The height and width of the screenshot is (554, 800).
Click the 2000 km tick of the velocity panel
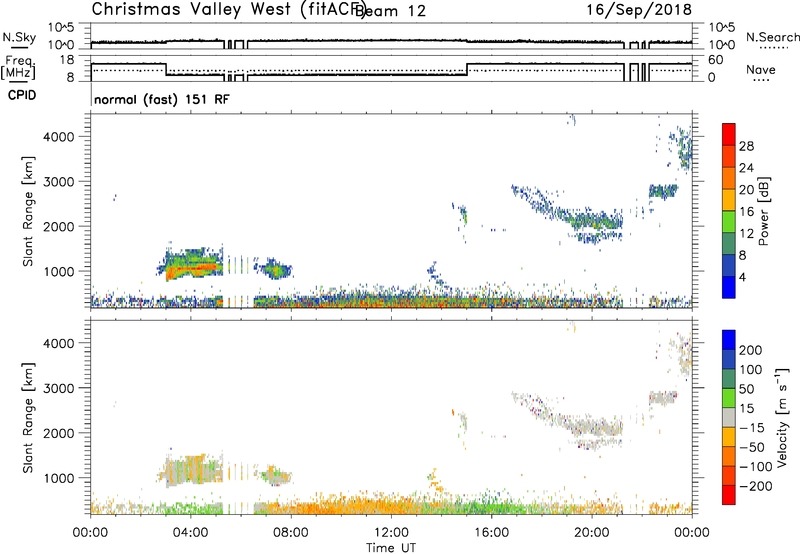[x=59, y=433]
